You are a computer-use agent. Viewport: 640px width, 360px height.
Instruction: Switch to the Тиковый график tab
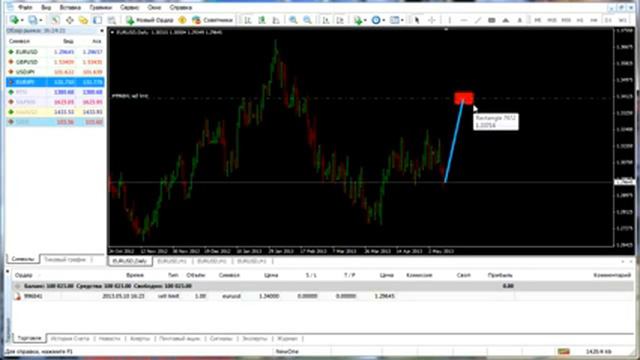coord(65,259)
